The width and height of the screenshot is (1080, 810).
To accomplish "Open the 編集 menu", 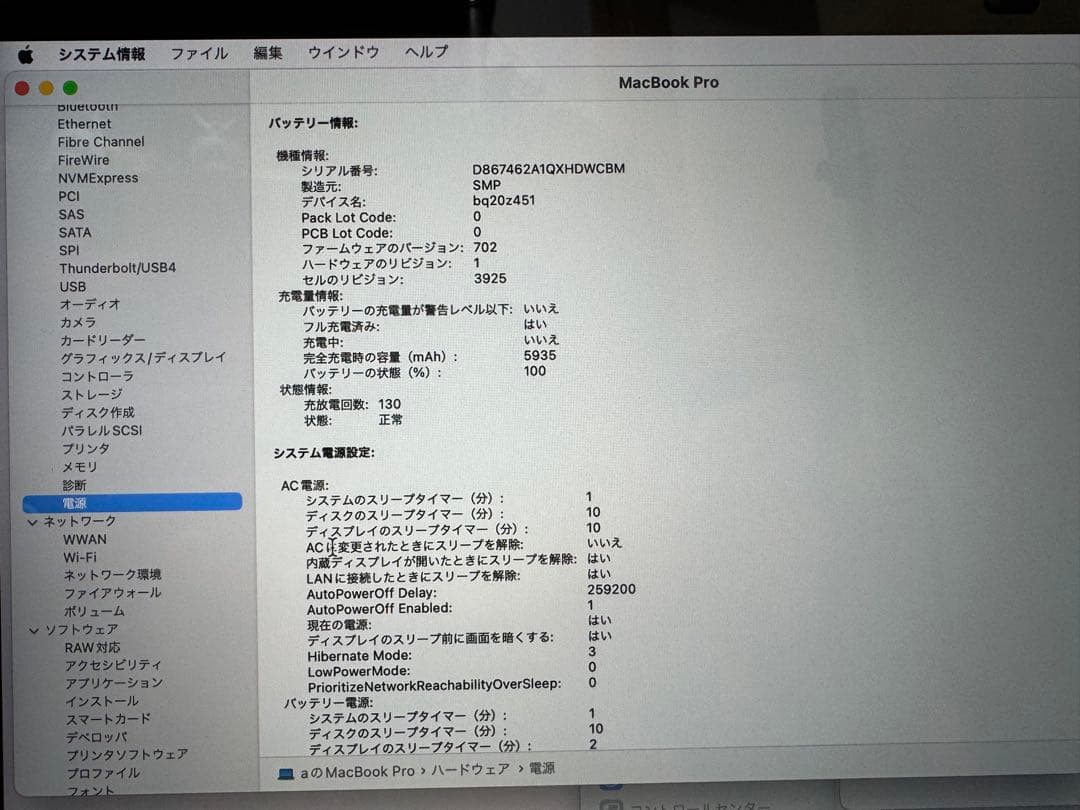I will [x=267, y=55].
